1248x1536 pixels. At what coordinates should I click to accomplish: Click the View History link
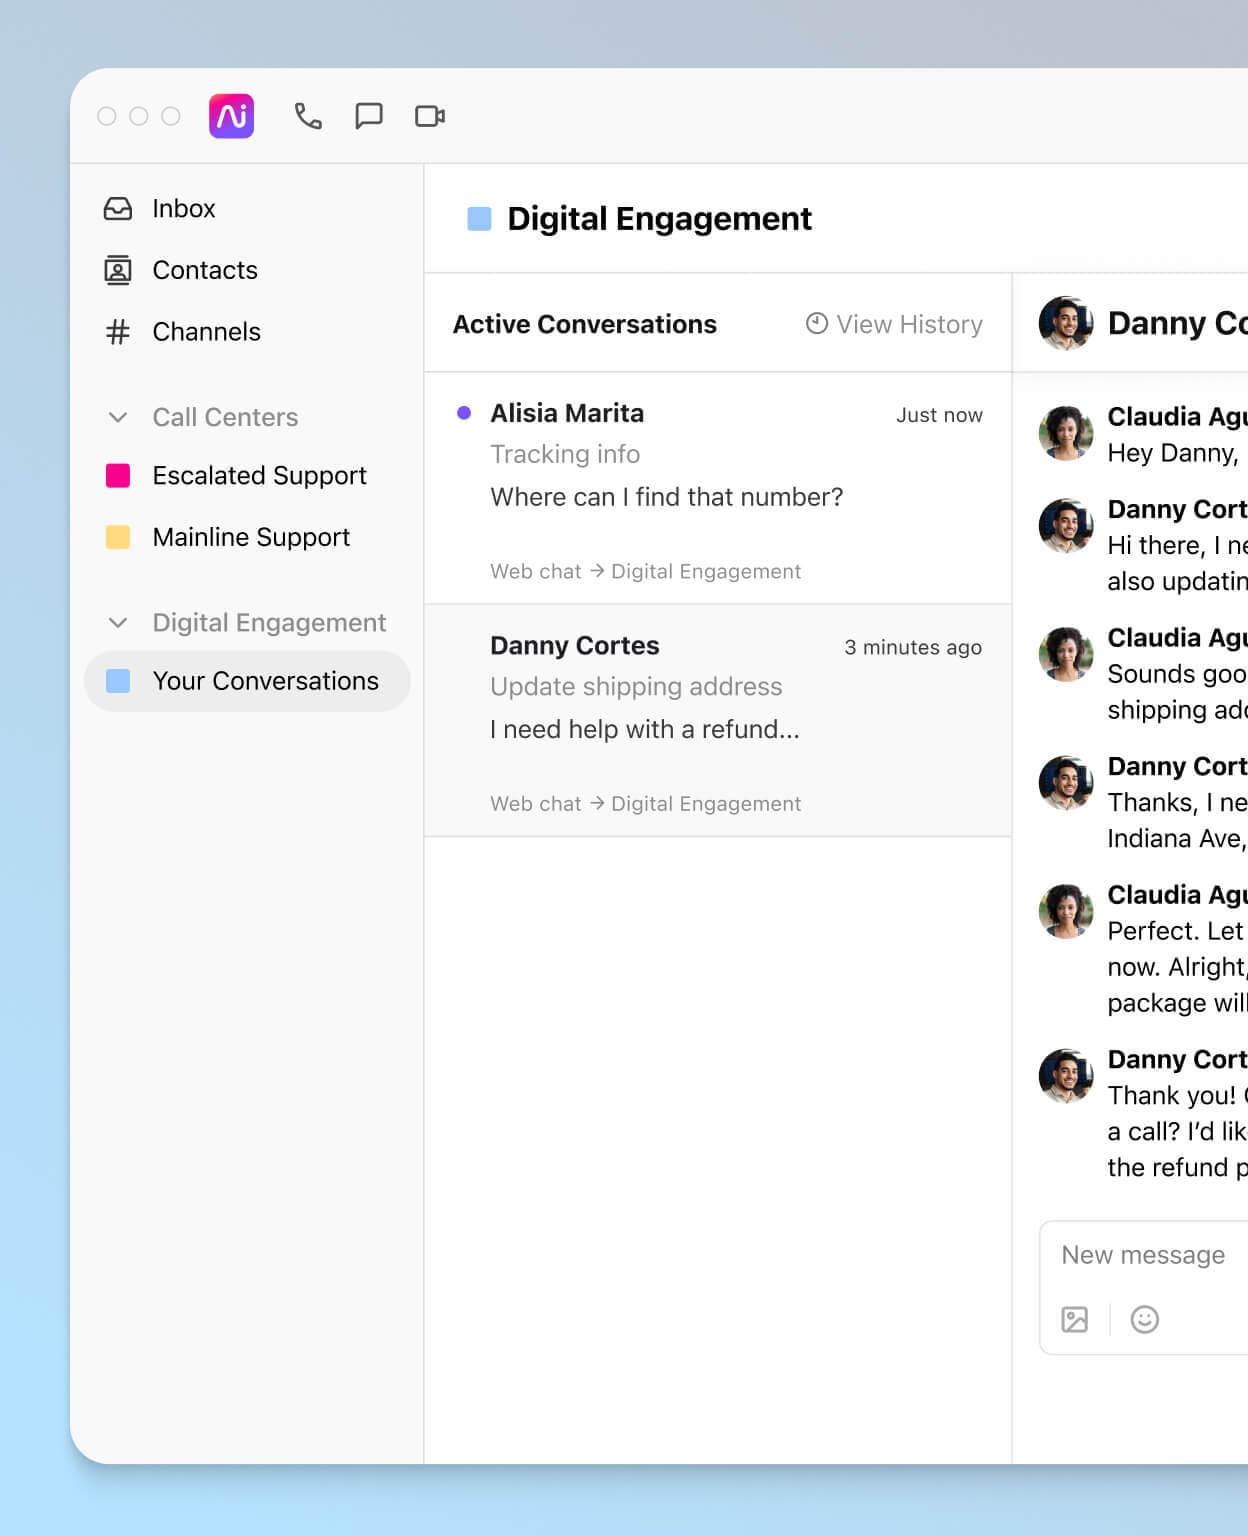909,323
